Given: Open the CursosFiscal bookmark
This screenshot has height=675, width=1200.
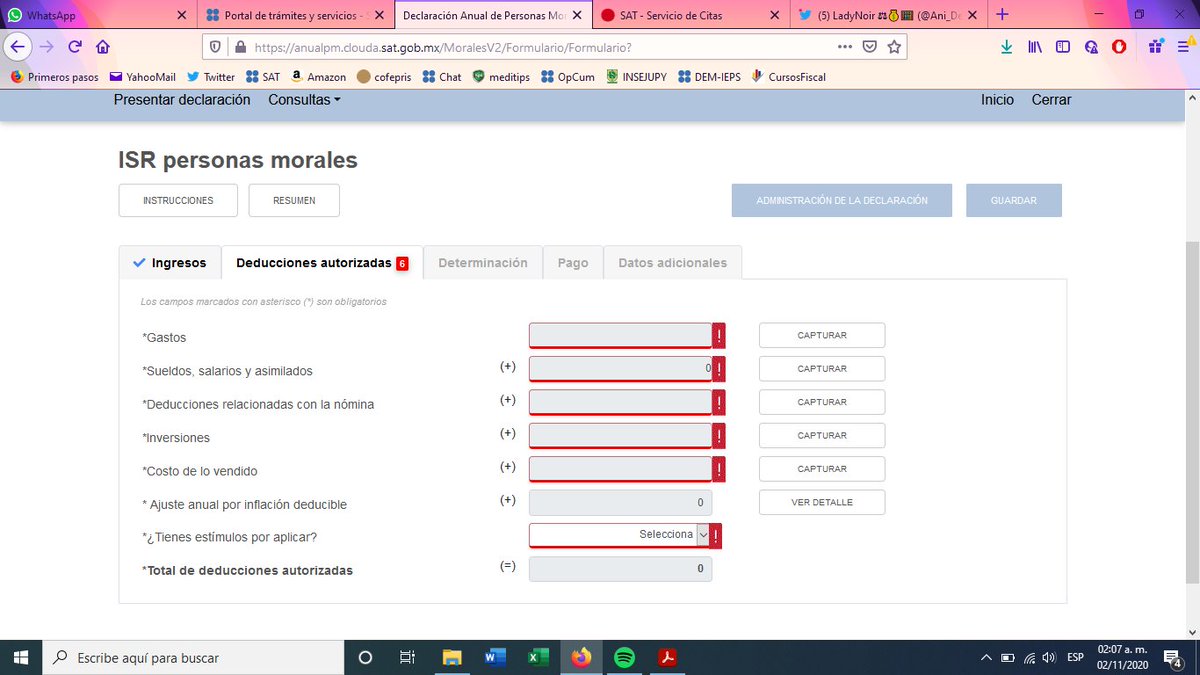Looking at the screenshot, I should pos(788,77).
